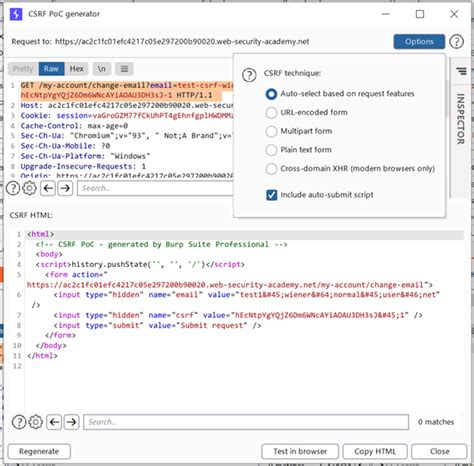474x466 pixels.
Task: Switch to the Pretty view tab
Action: [x=23, y=69]
